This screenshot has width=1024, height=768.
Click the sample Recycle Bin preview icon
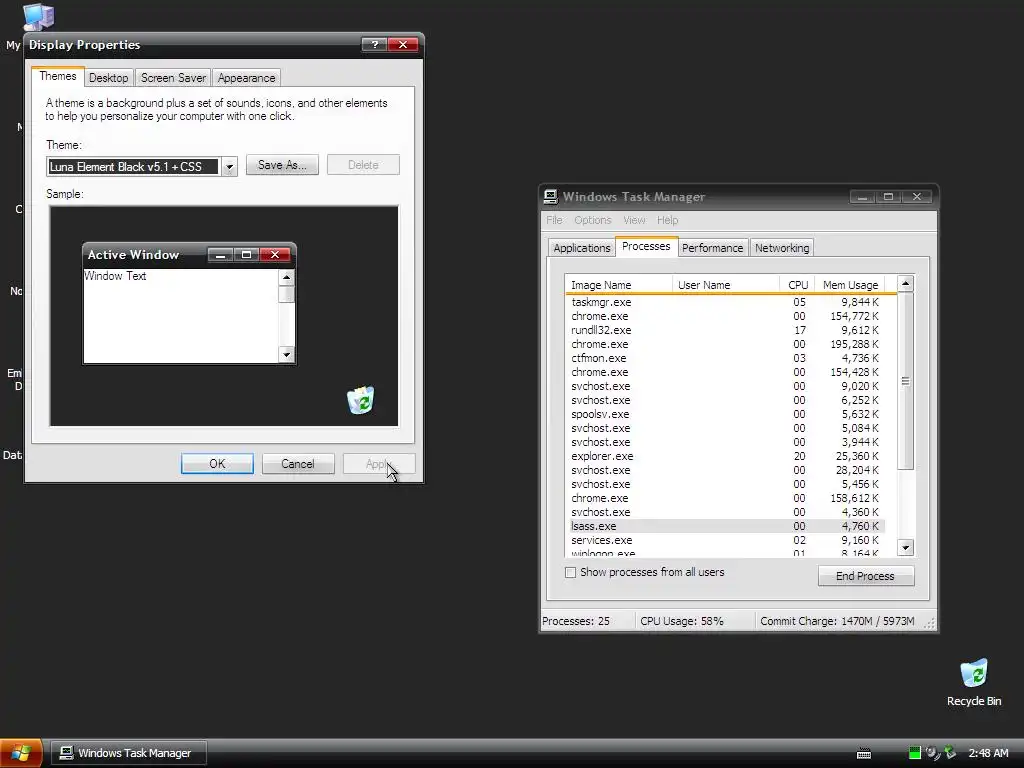point(360,400)
